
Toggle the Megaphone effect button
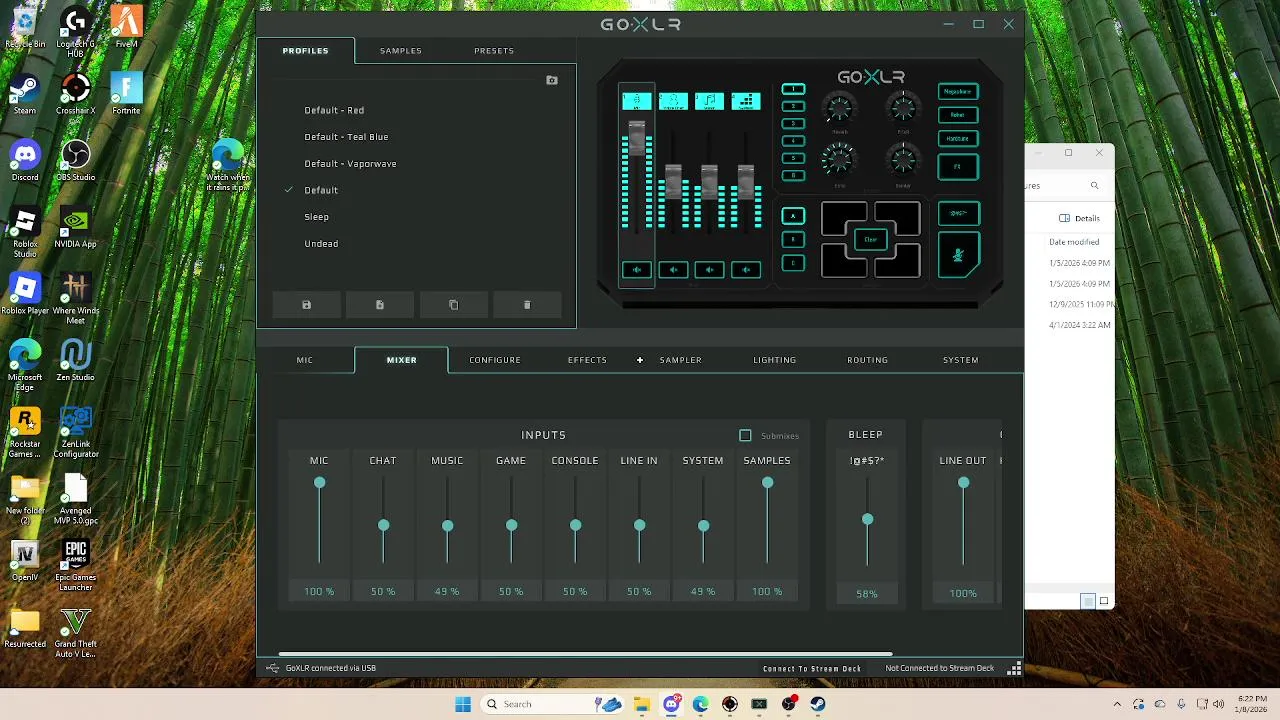coord(958,91)
